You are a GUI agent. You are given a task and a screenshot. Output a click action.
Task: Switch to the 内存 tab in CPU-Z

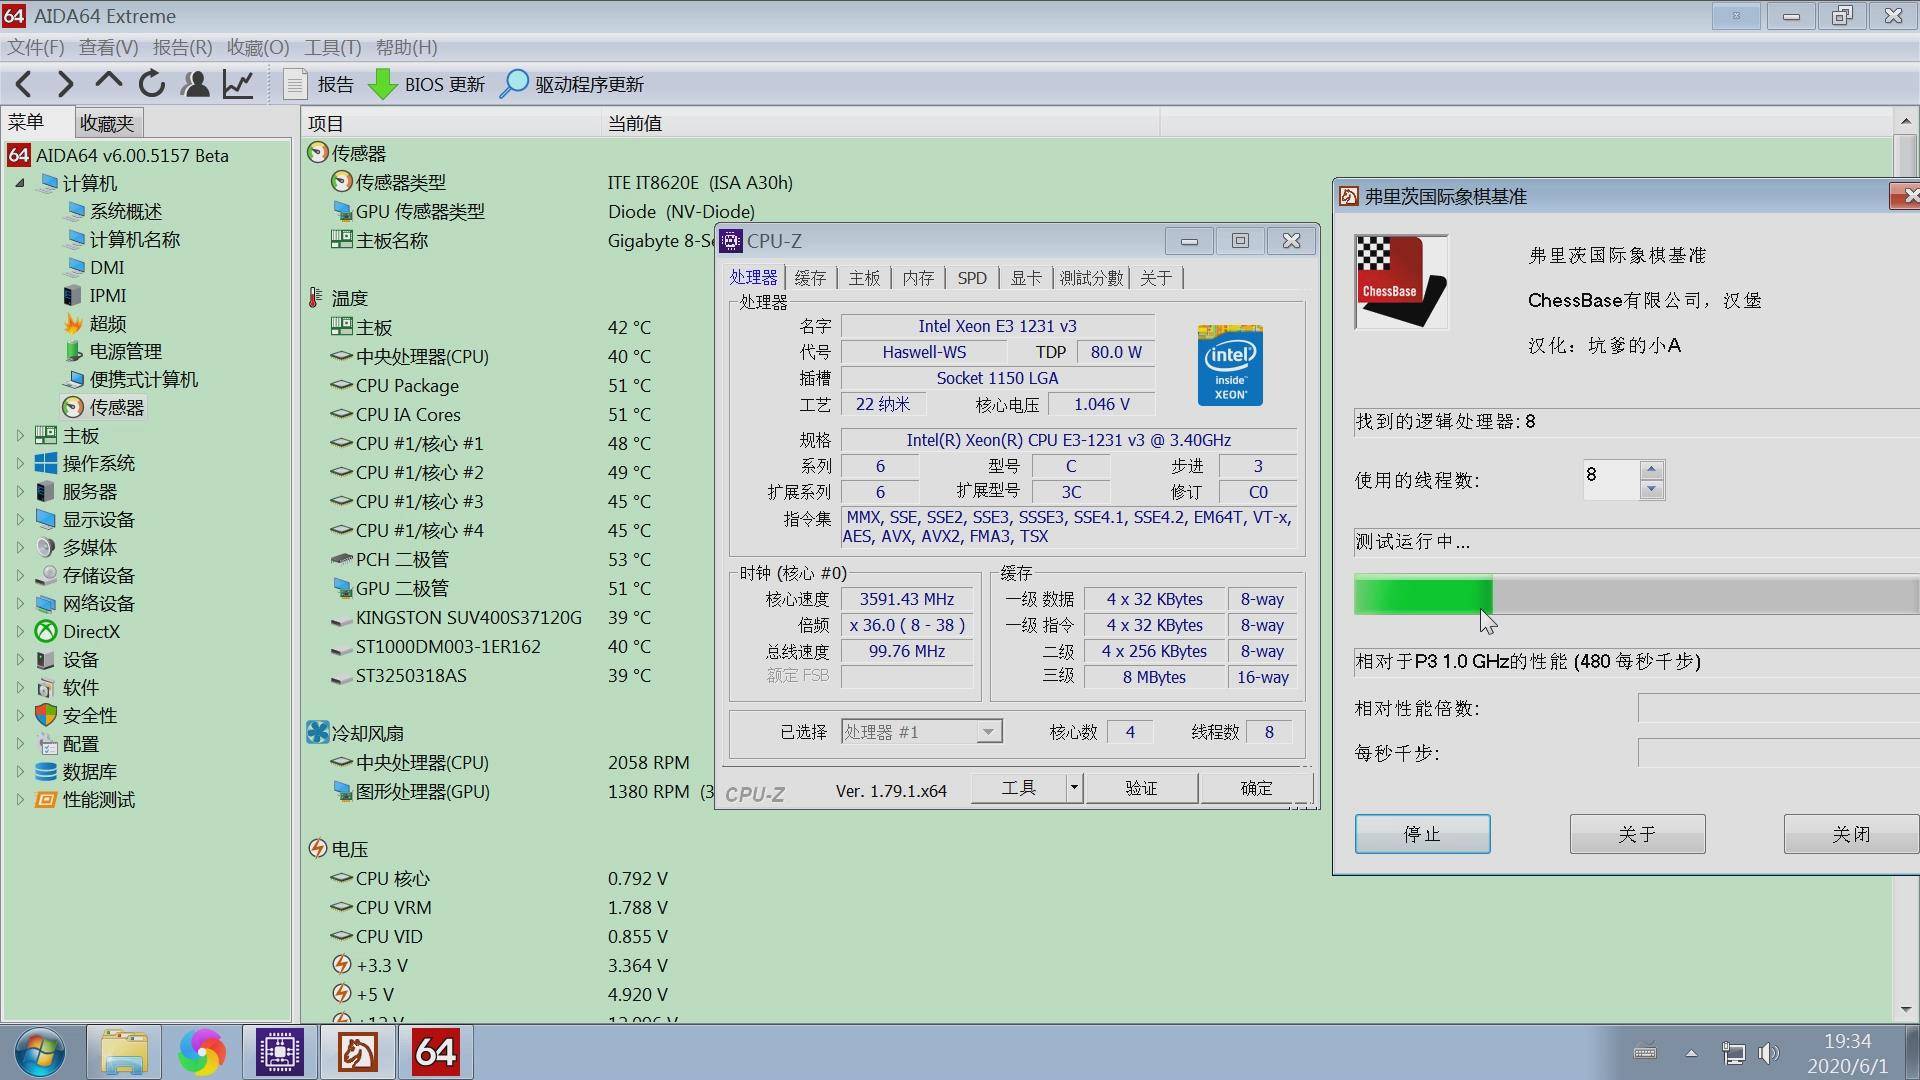coord(917,278)
